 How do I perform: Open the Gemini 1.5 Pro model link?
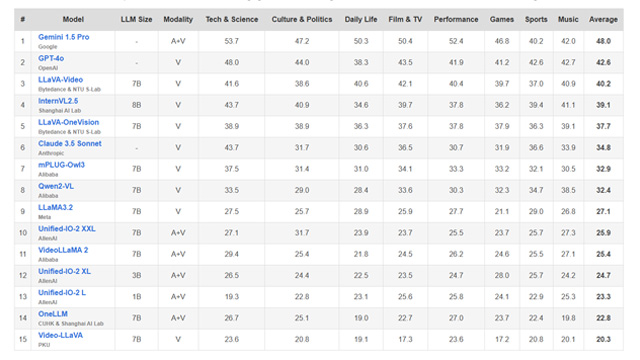[64, 37]
